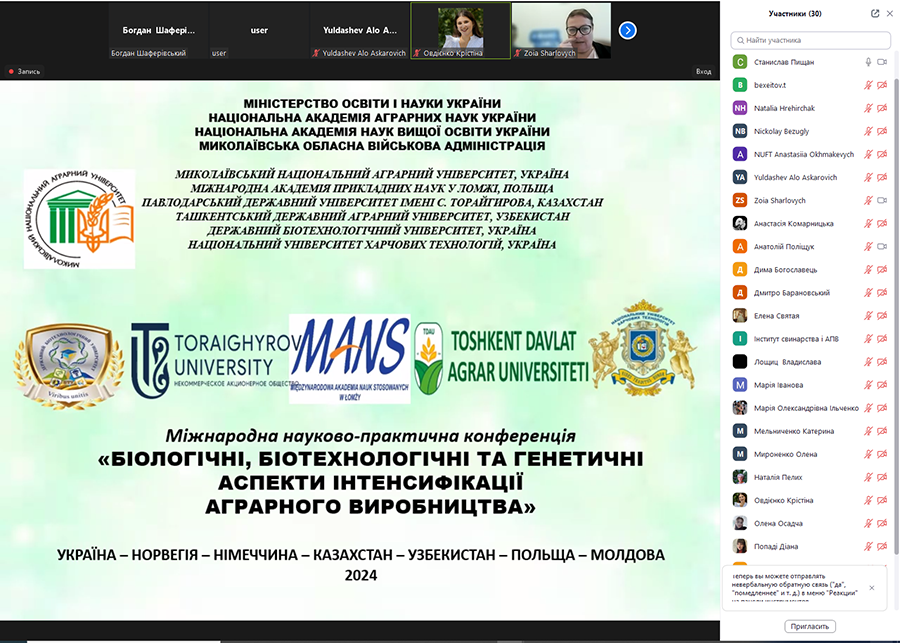900x643 pixels.
Task: Toggle the microphone for Анатолій Поліщук
Action: point(868,246)
